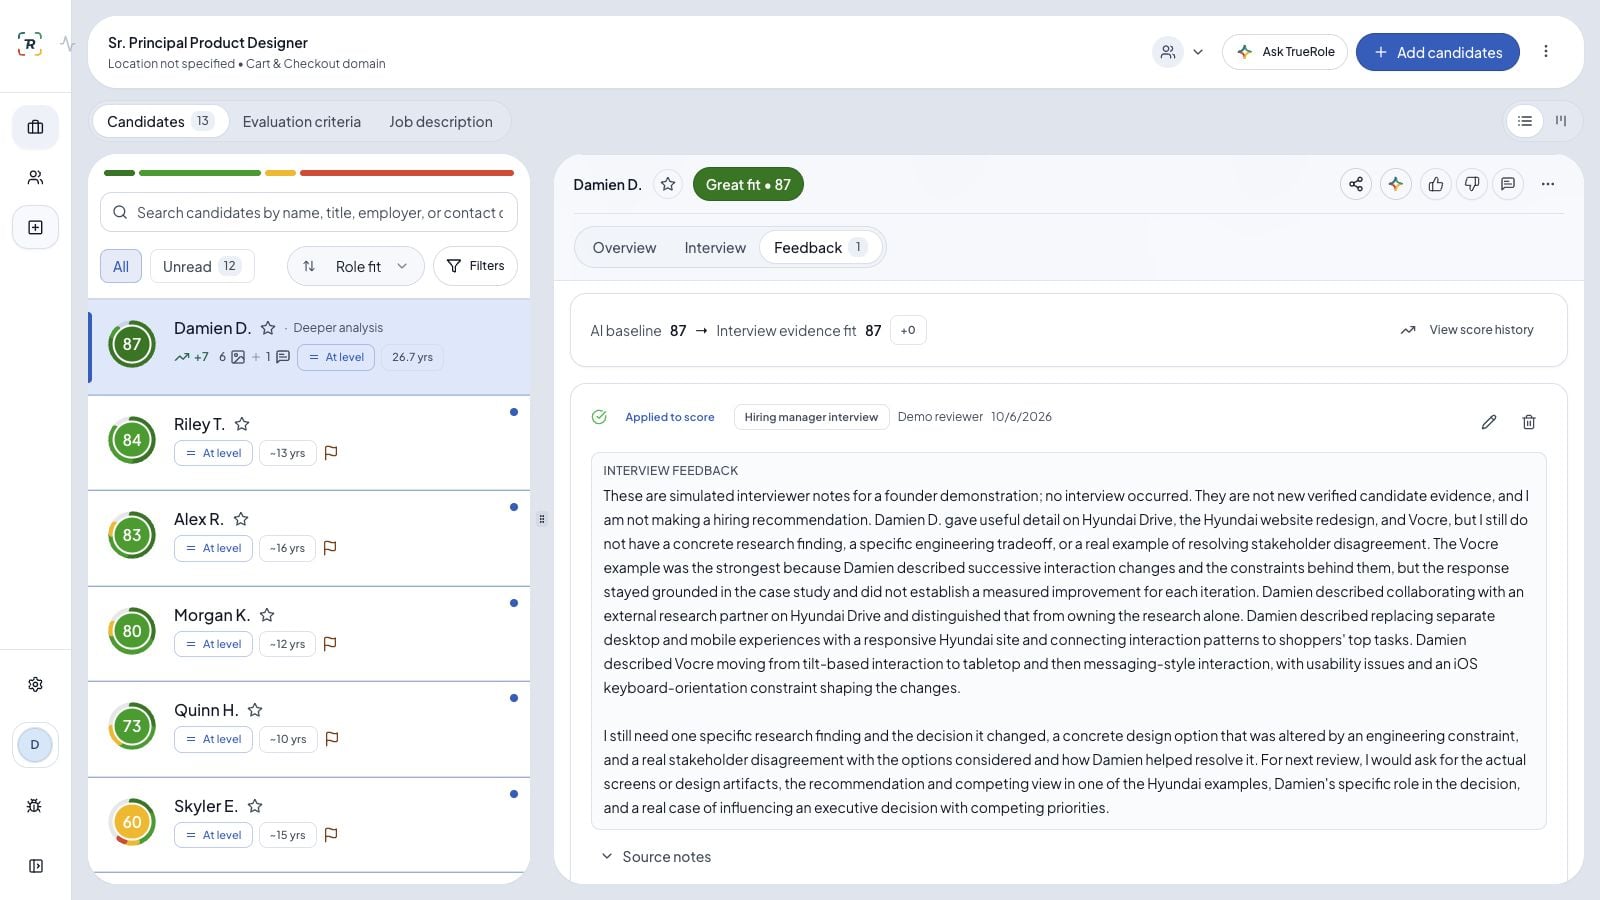Click Damien D. At level tag
Screen dimensions: 1600x900
pyautogui.click(x=336, y=357)
